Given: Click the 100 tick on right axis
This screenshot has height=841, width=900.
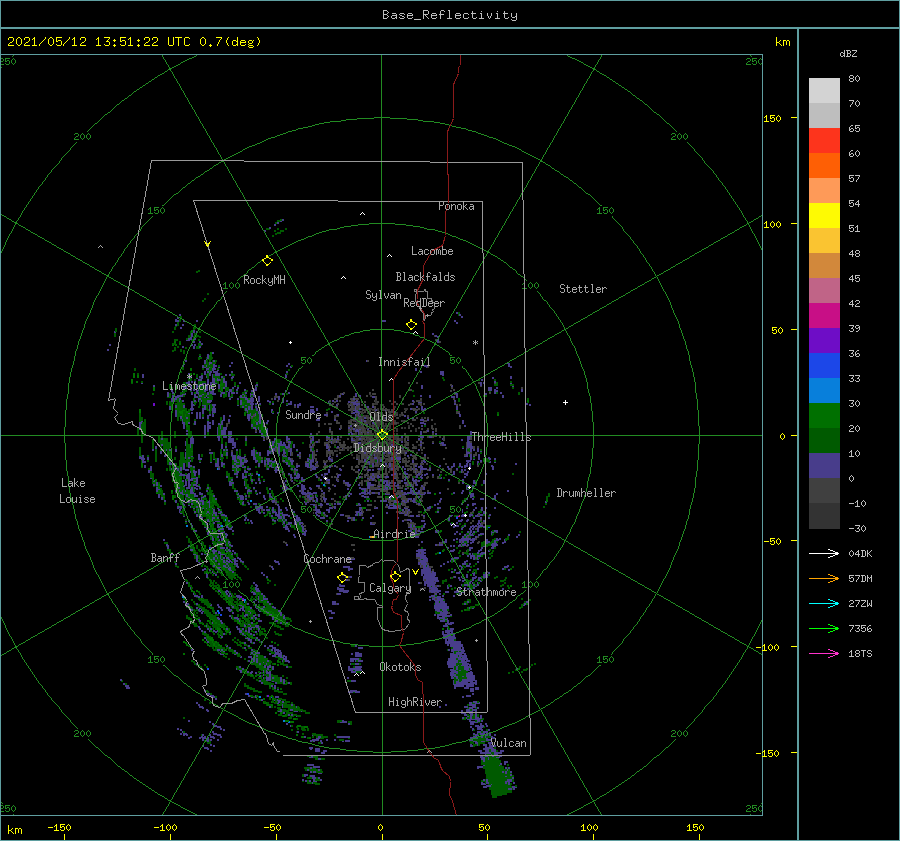Looking at the screenshot, I should (x=773, y=224).
